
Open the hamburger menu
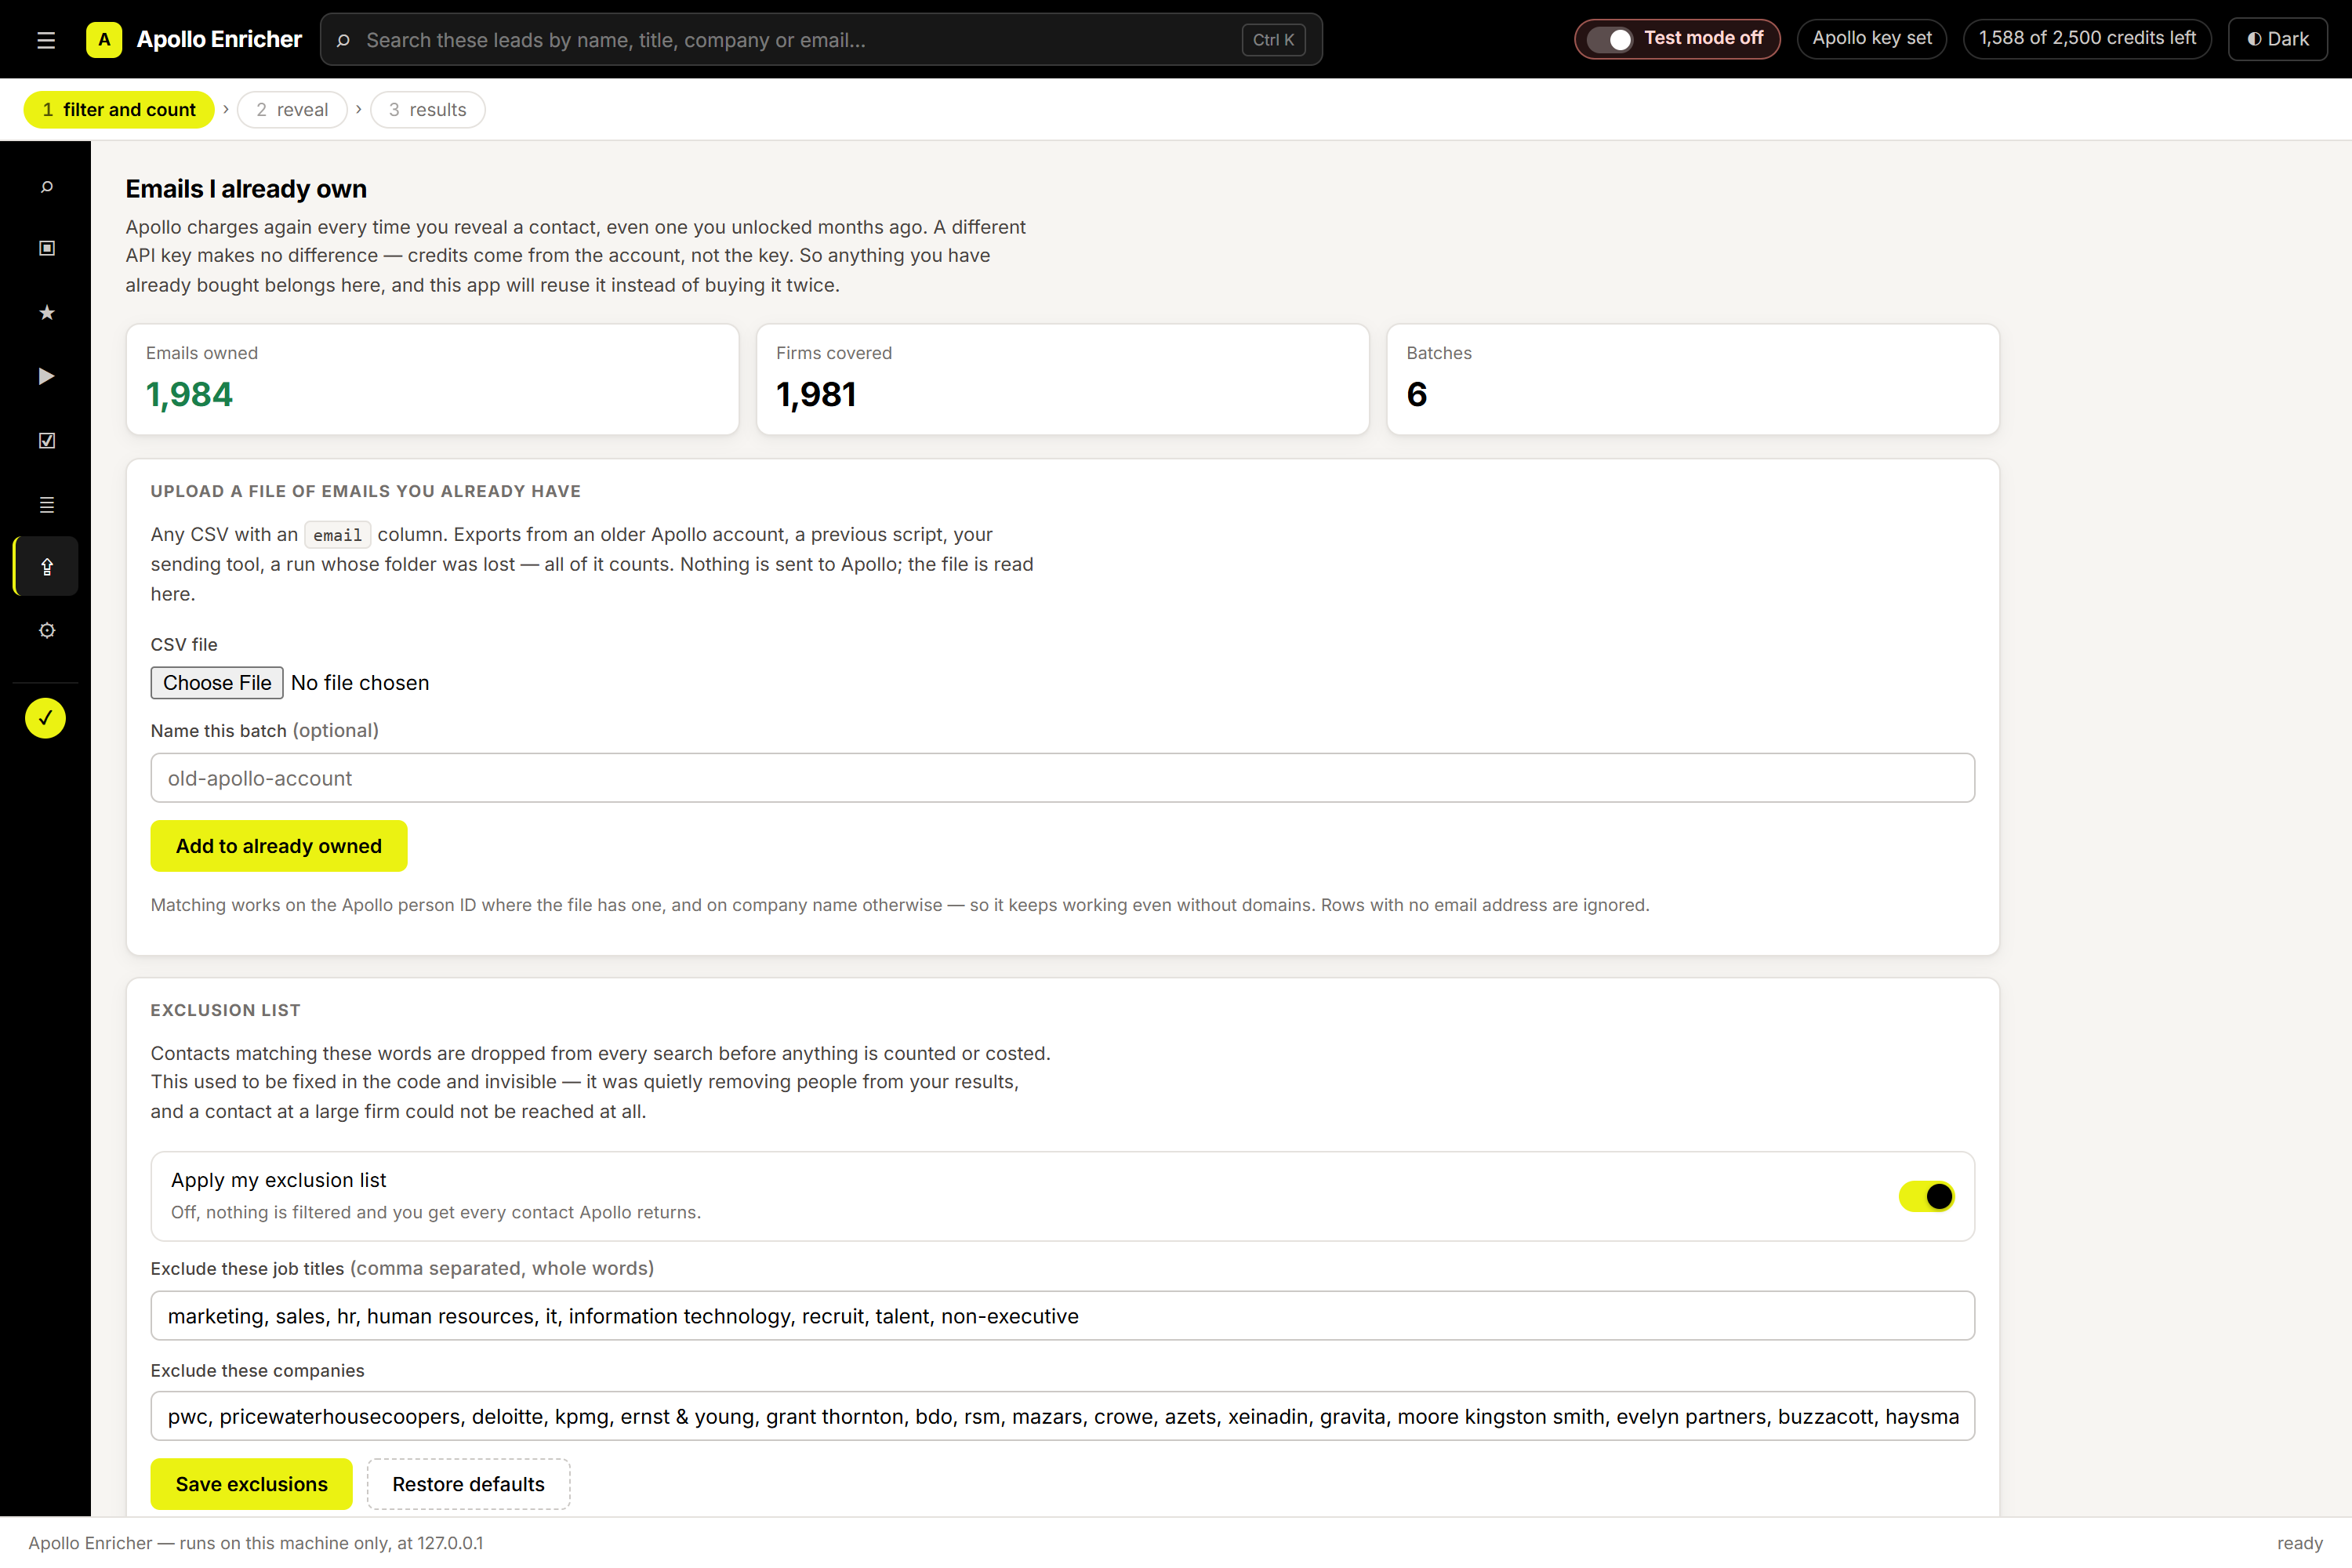(46, 40)
